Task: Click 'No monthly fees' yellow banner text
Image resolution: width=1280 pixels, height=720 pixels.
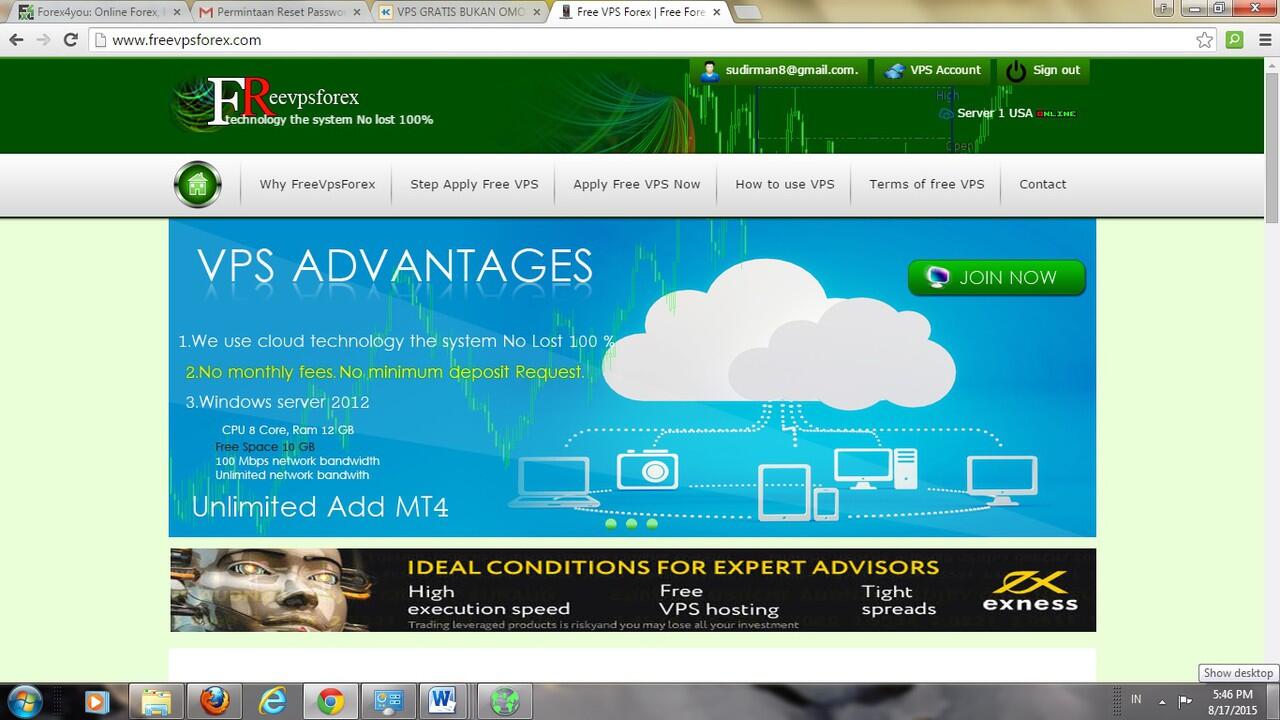Action: (x=385, y=372)
